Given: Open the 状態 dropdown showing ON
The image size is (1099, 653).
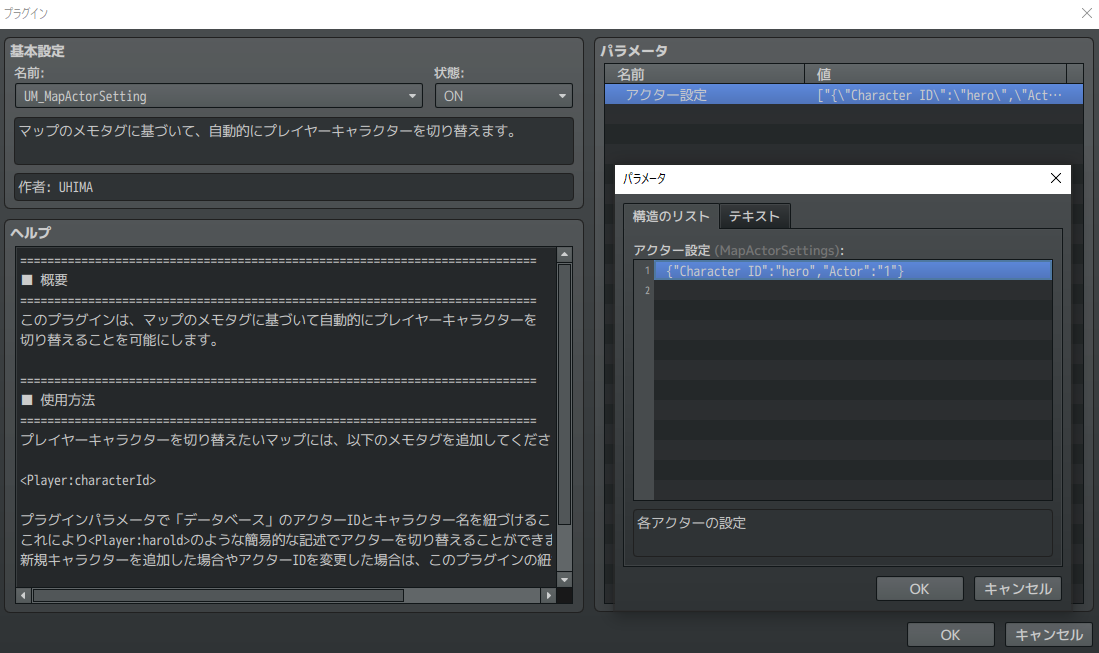Looking at the screenshot, I should click(562, 95).
